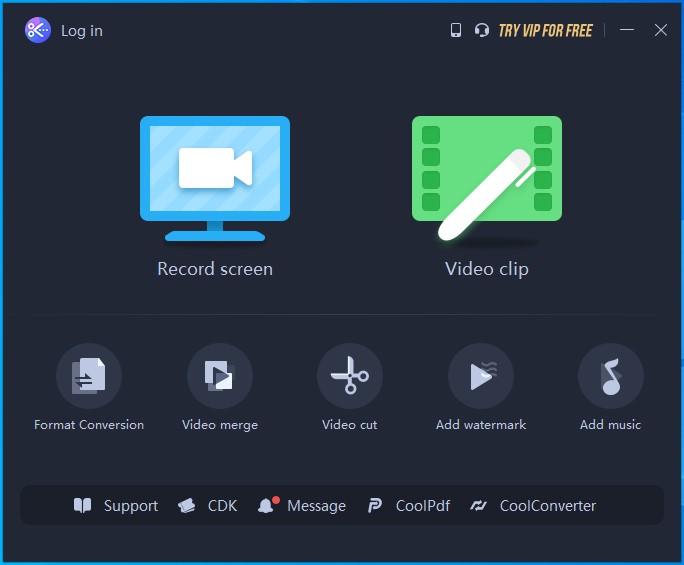
Task: Open customer service headset icon
Action: coord(482,30)
